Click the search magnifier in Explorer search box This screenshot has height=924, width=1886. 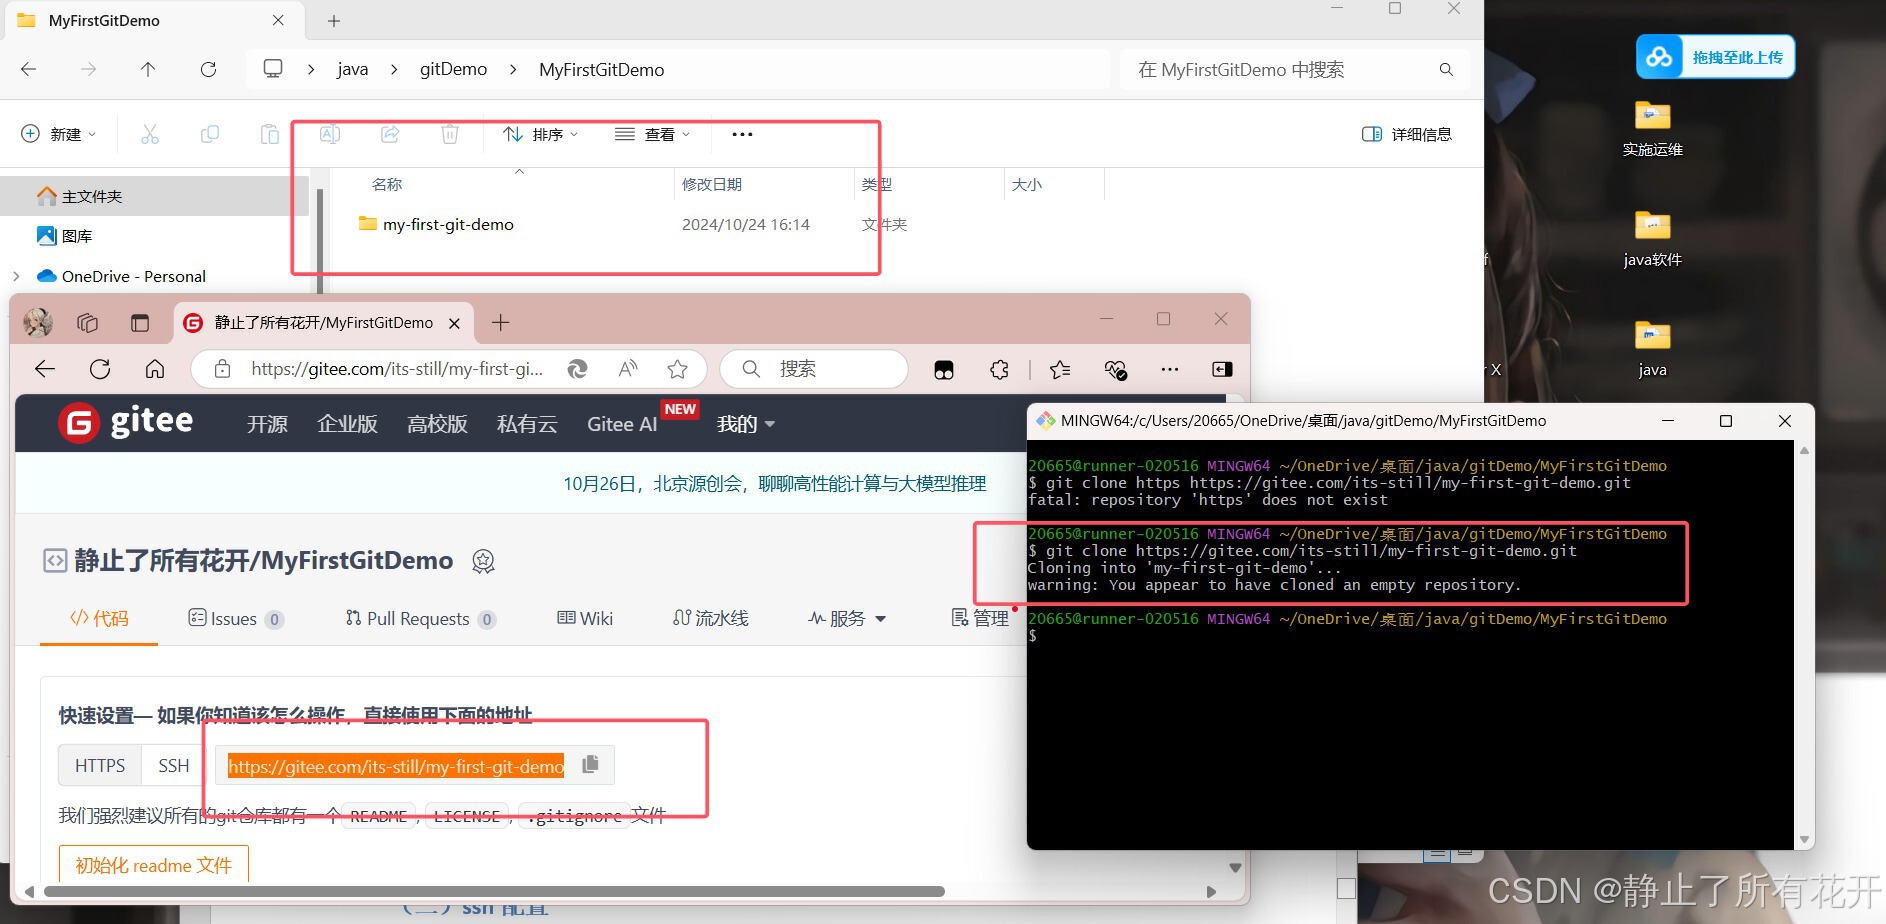1446,70
